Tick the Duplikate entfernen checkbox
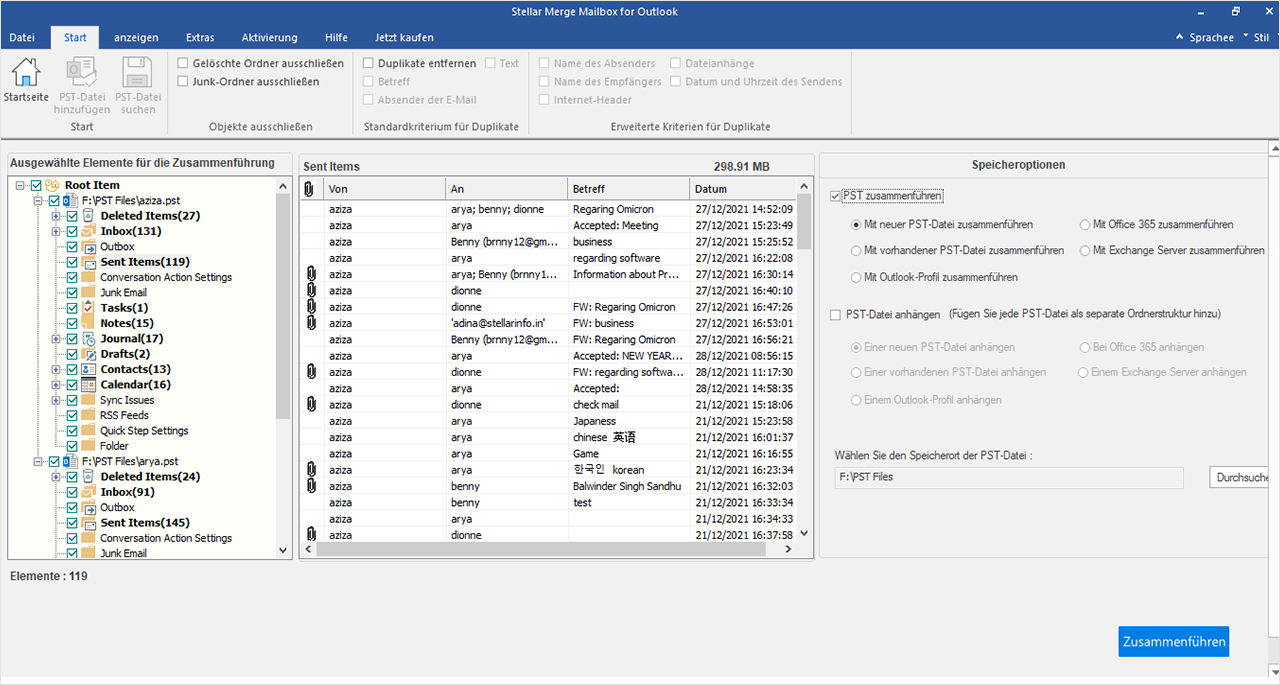This screenshot has height=685, width=1280. click(x=369, y=64)
